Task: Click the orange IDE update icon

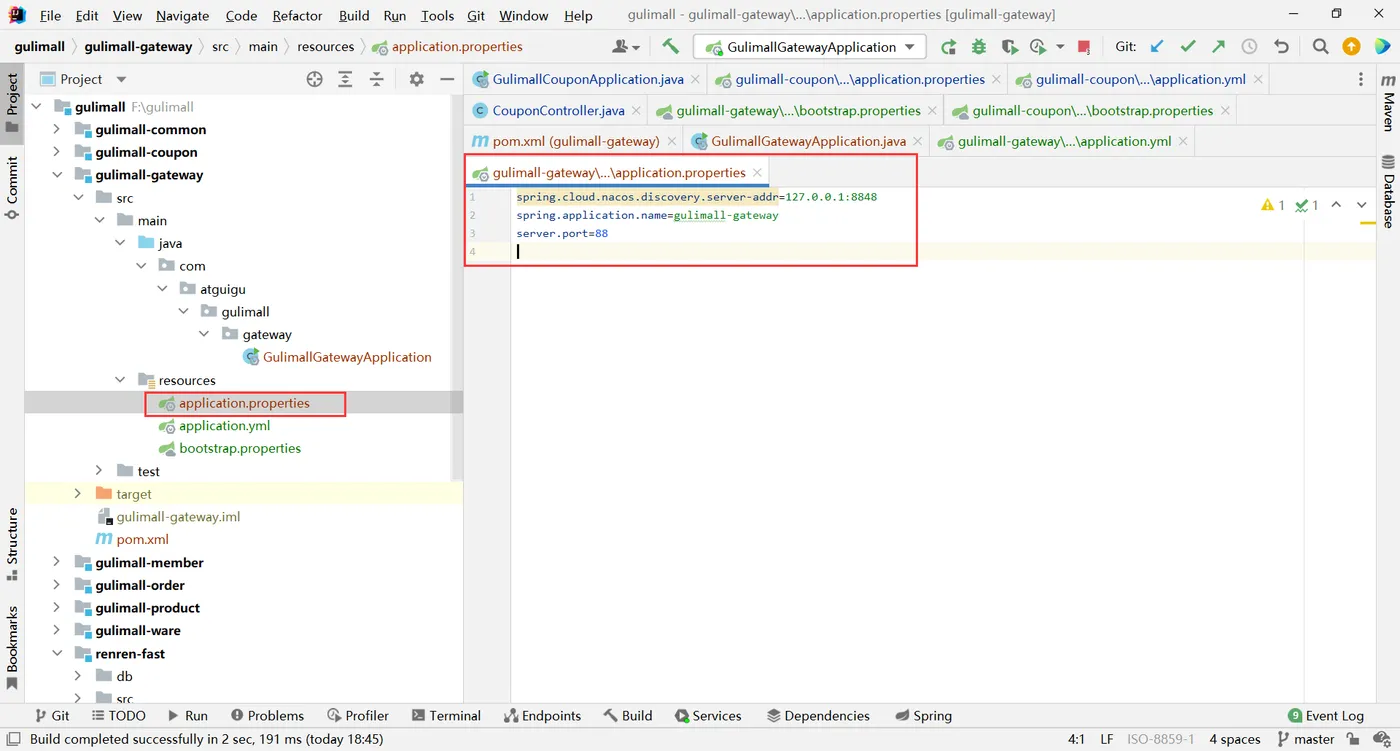Action: 1351,46
